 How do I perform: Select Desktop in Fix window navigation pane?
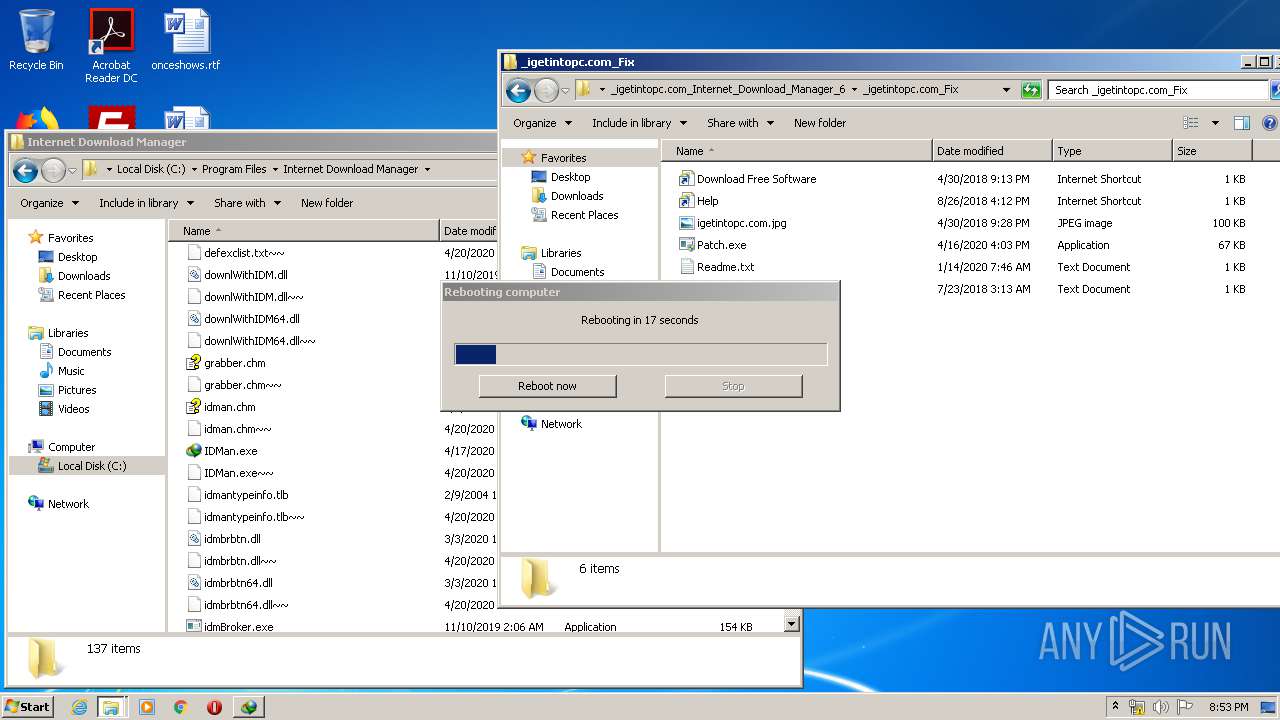click(570, 177)
